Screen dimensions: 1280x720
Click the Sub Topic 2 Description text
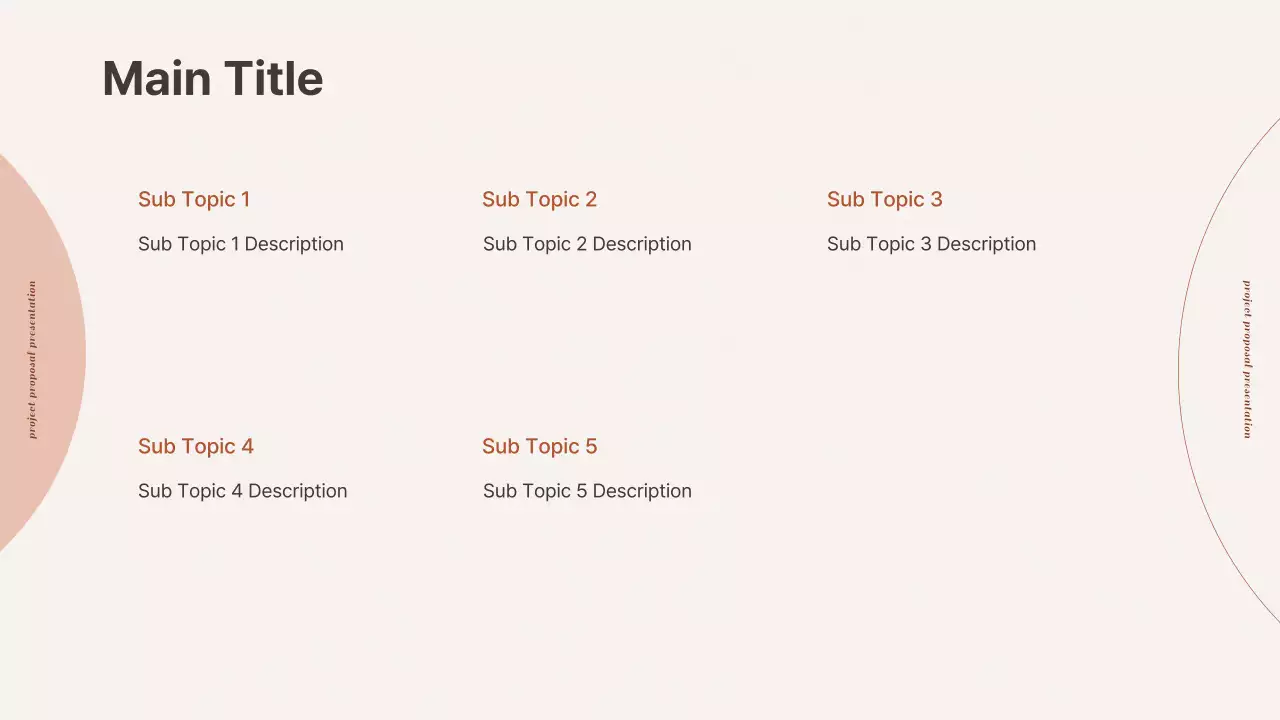pos(587,244)
